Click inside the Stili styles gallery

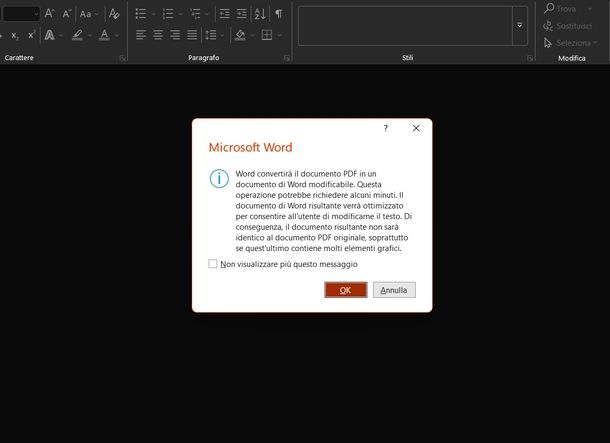tap(405, 26)
